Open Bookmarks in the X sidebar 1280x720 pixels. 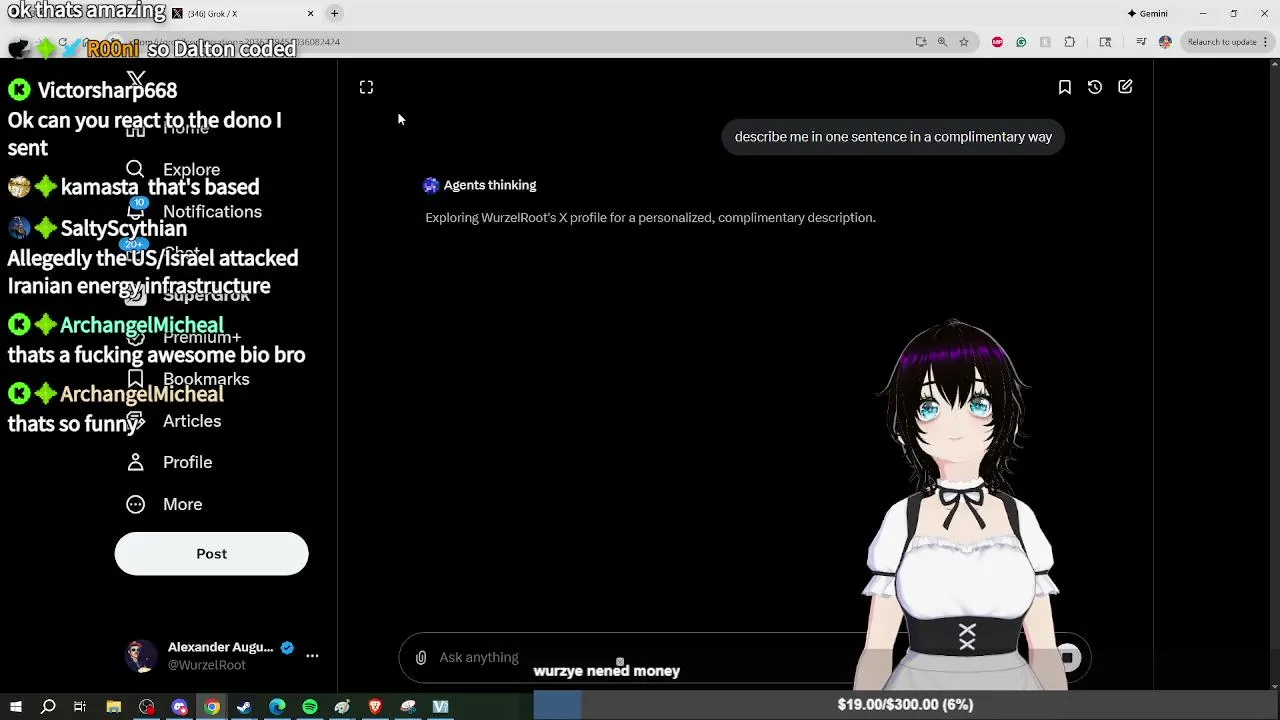(186, 379)
